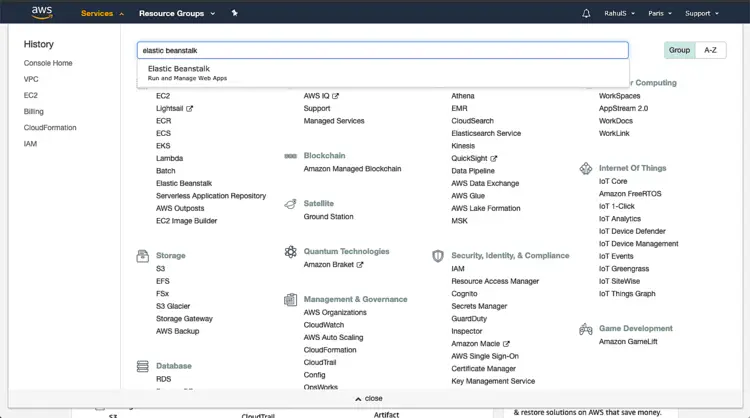Click the Internet Of Things icon
The width and height of the screenshot is (750, 418).
(586, 169)
